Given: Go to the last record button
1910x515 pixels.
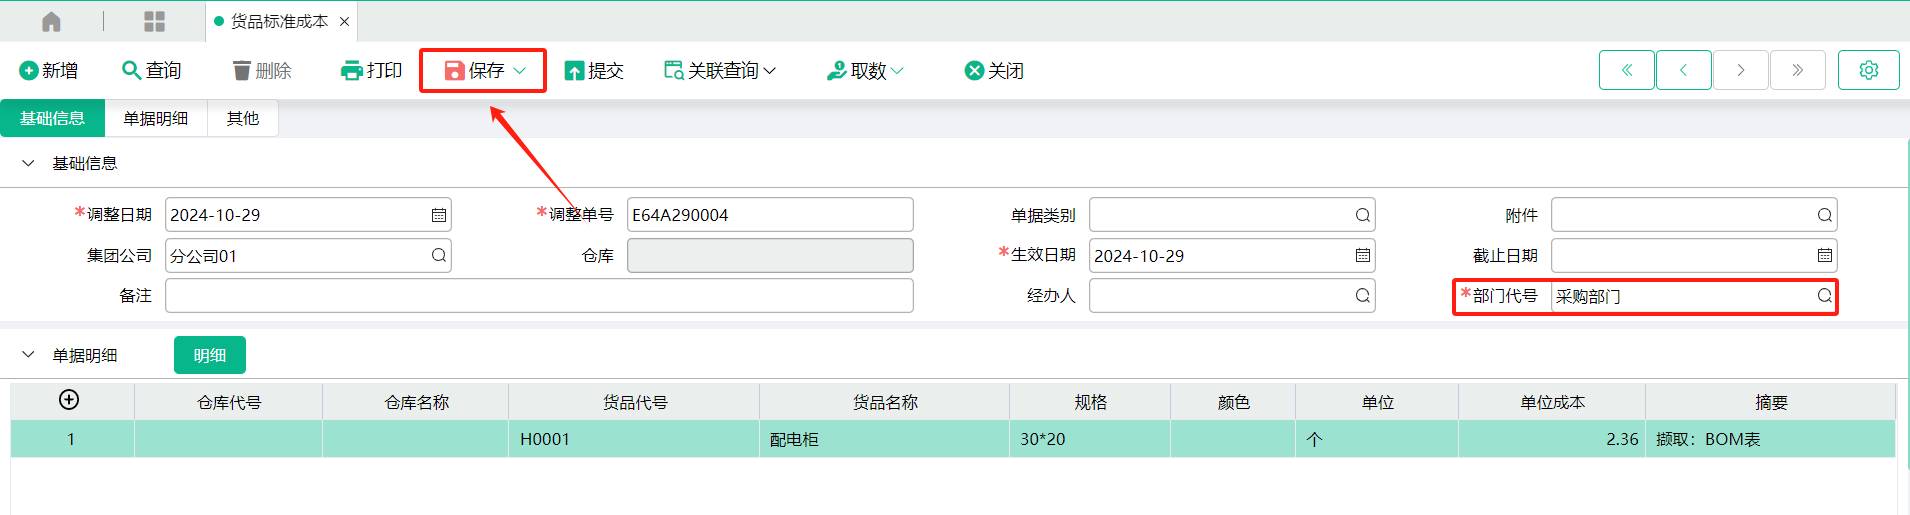Looking at the screenshot, I should click(1797, 70).
